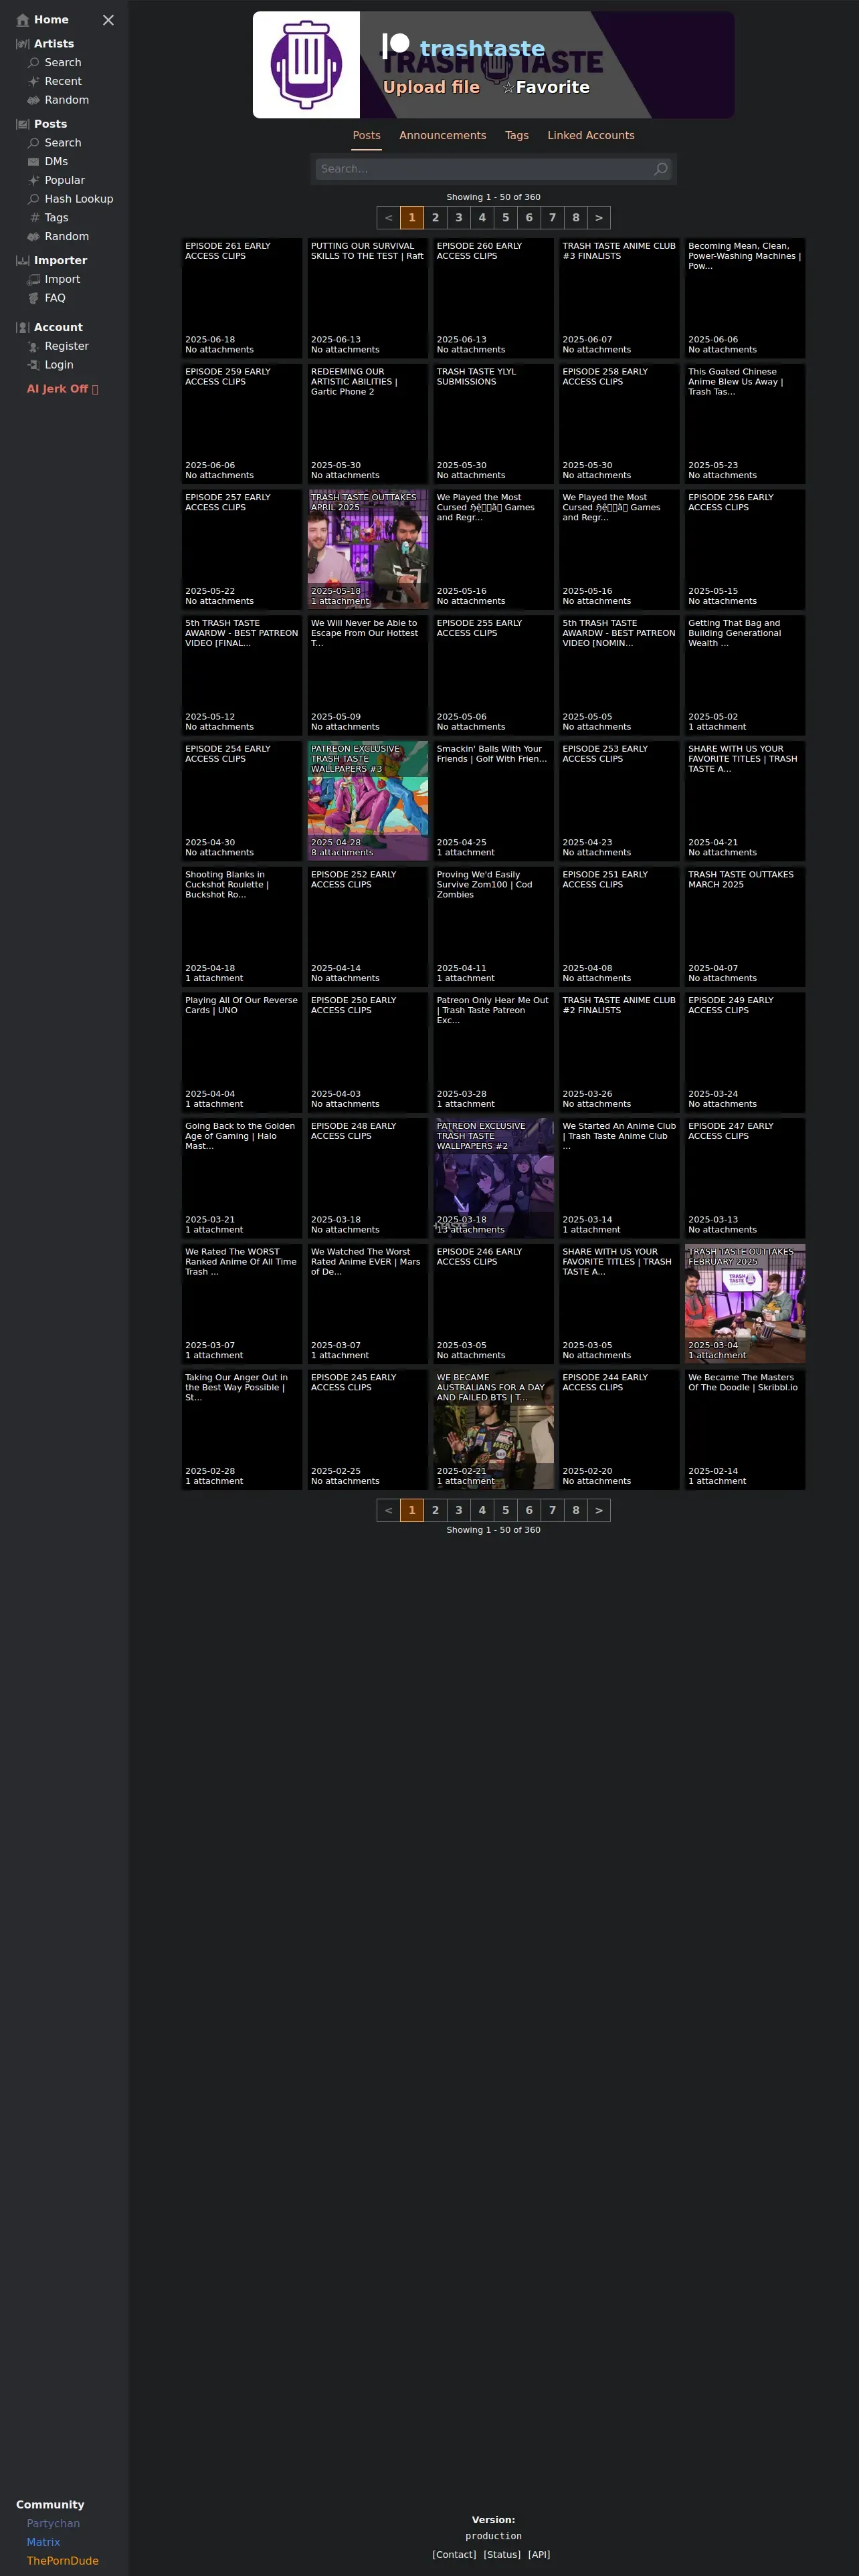Image resolution: width=859 pixels, height=2576 pixels.
Task: Open the Announcements tab
Action: tap(442, 136)
